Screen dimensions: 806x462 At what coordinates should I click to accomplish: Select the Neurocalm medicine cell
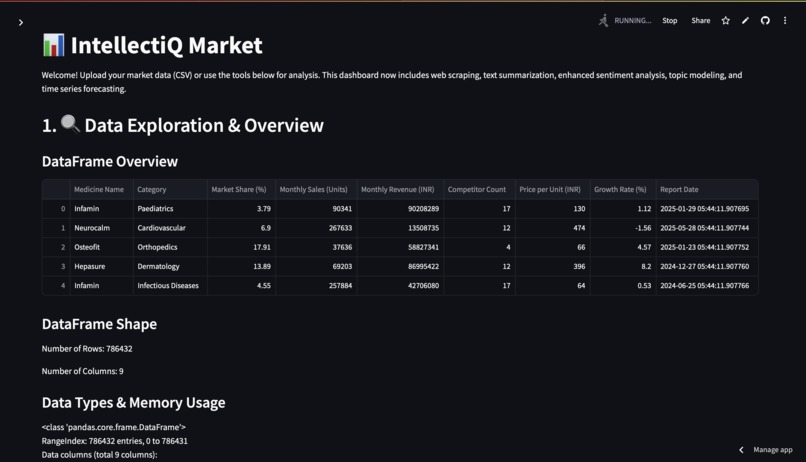pyautogui.click(x=101, y=228)
